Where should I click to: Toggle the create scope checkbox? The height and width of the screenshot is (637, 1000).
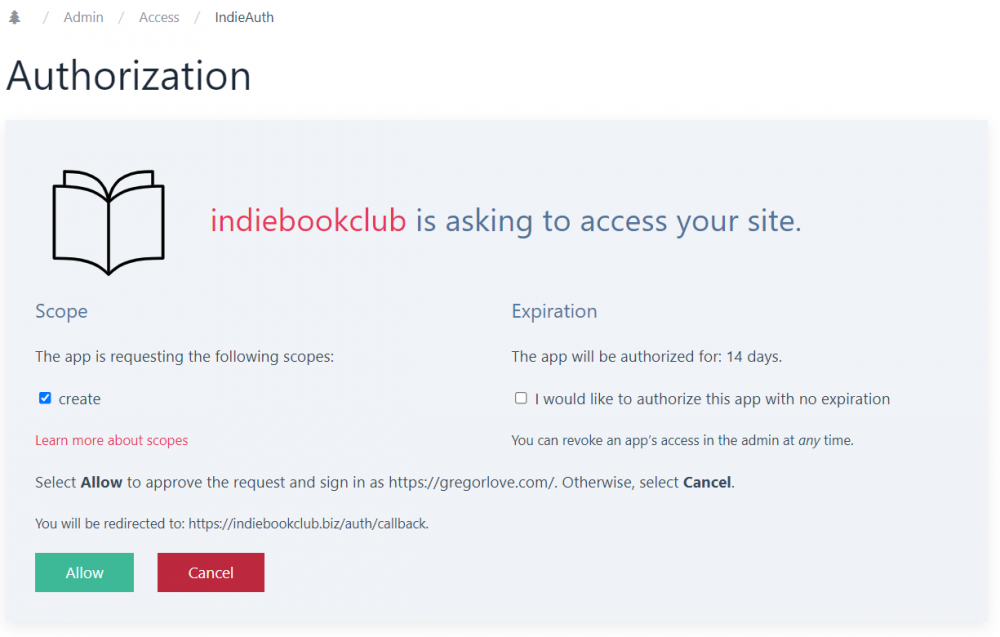coord(45,399)
